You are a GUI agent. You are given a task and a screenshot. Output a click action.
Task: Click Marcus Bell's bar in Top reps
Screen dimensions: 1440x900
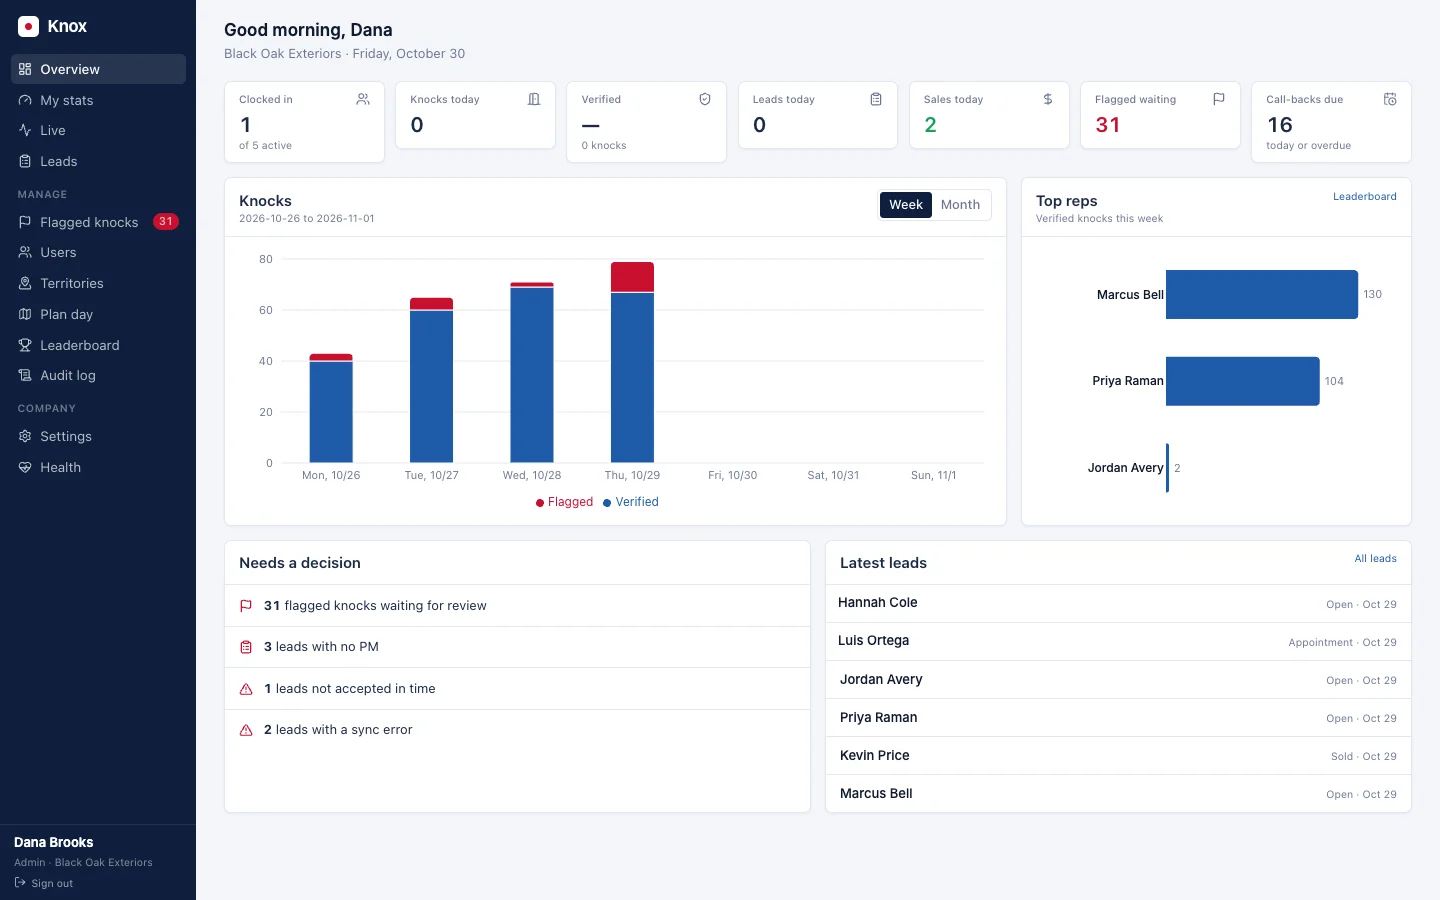(x=1262, y=294)
